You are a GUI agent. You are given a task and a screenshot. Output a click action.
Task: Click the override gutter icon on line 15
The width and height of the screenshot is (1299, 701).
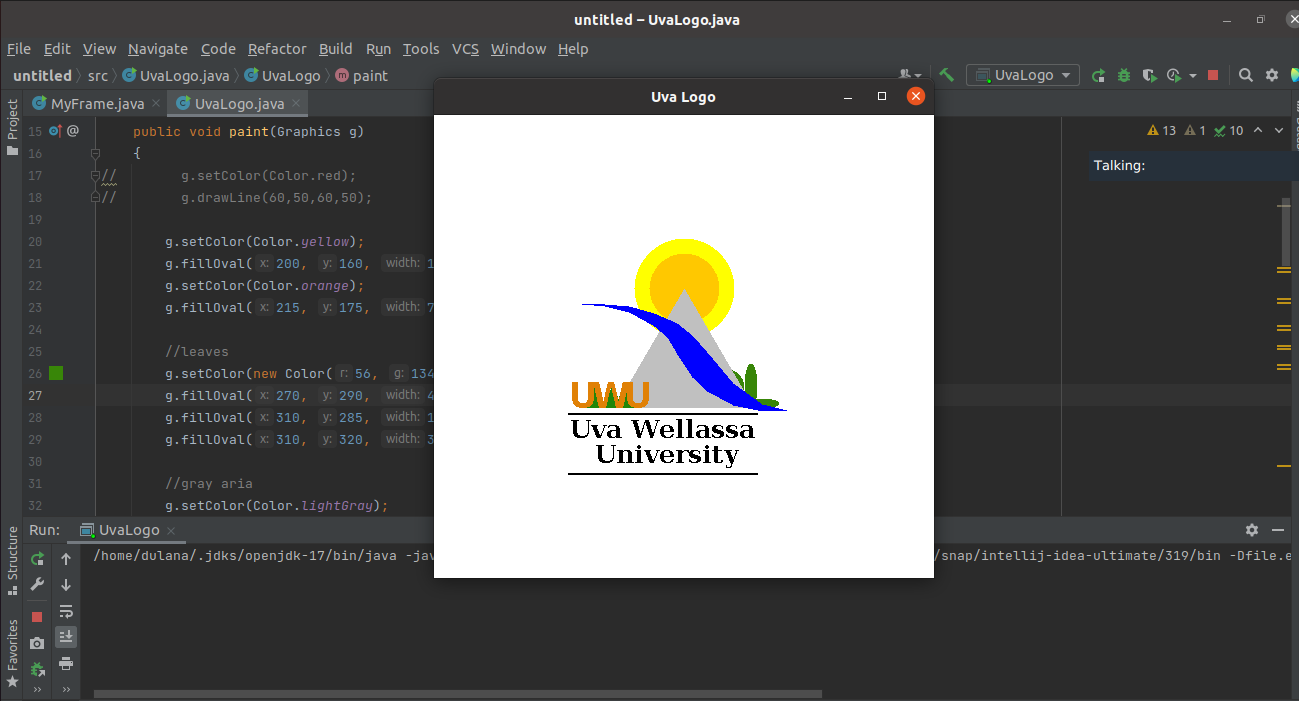pyautogui.click(x=57, y=131)
